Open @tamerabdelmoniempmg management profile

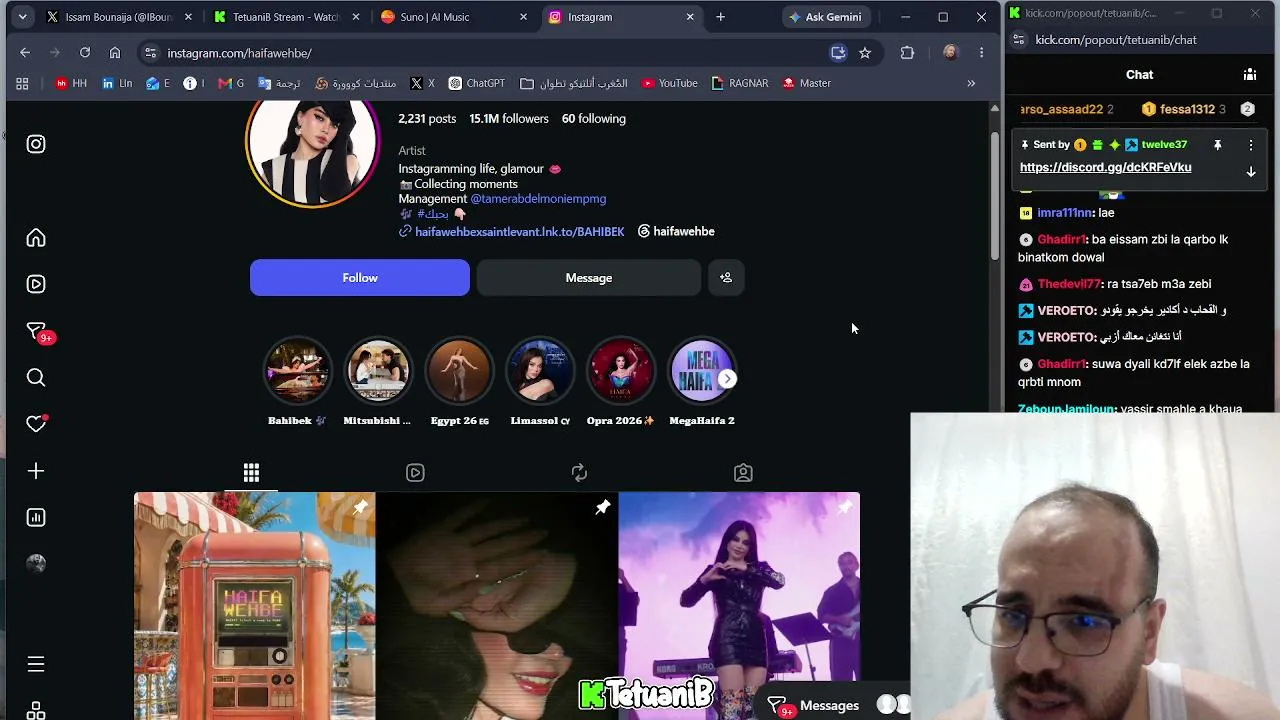coord(538,199)
